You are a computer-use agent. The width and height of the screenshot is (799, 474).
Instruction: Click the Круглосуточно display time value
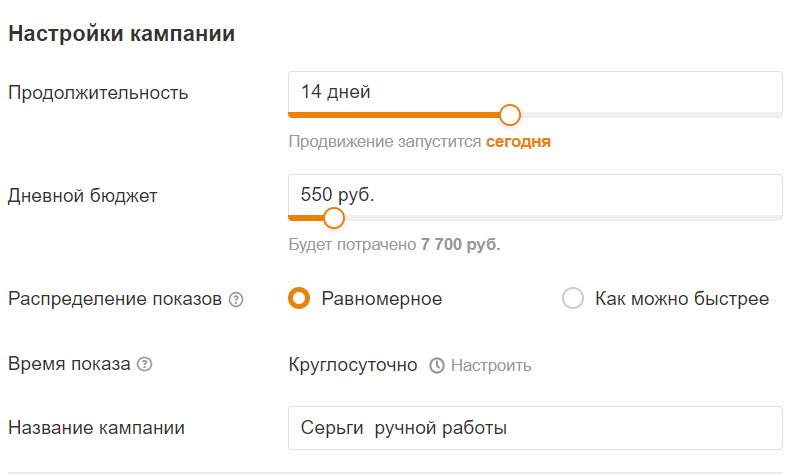click(353, 365)
